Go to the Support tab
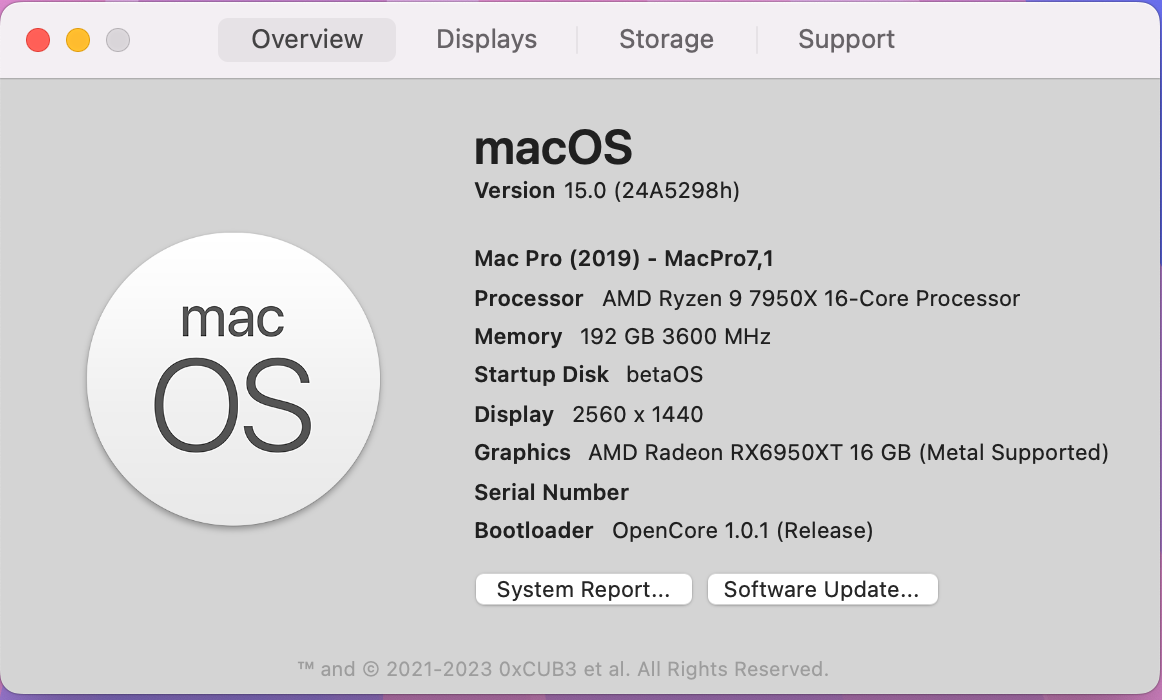 click(846, 40)
